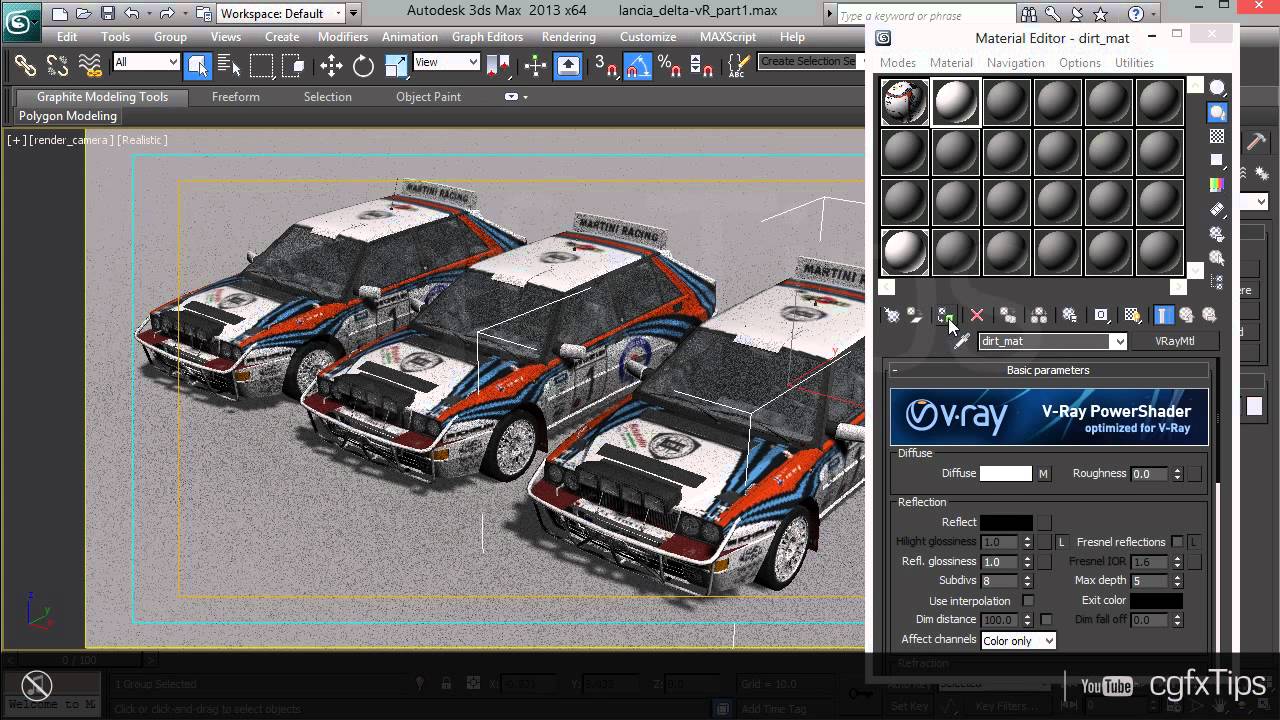Screen dimensions: 1280x720
Task: Toggle the Dim distance checkbox
Action: point(1046,620)
